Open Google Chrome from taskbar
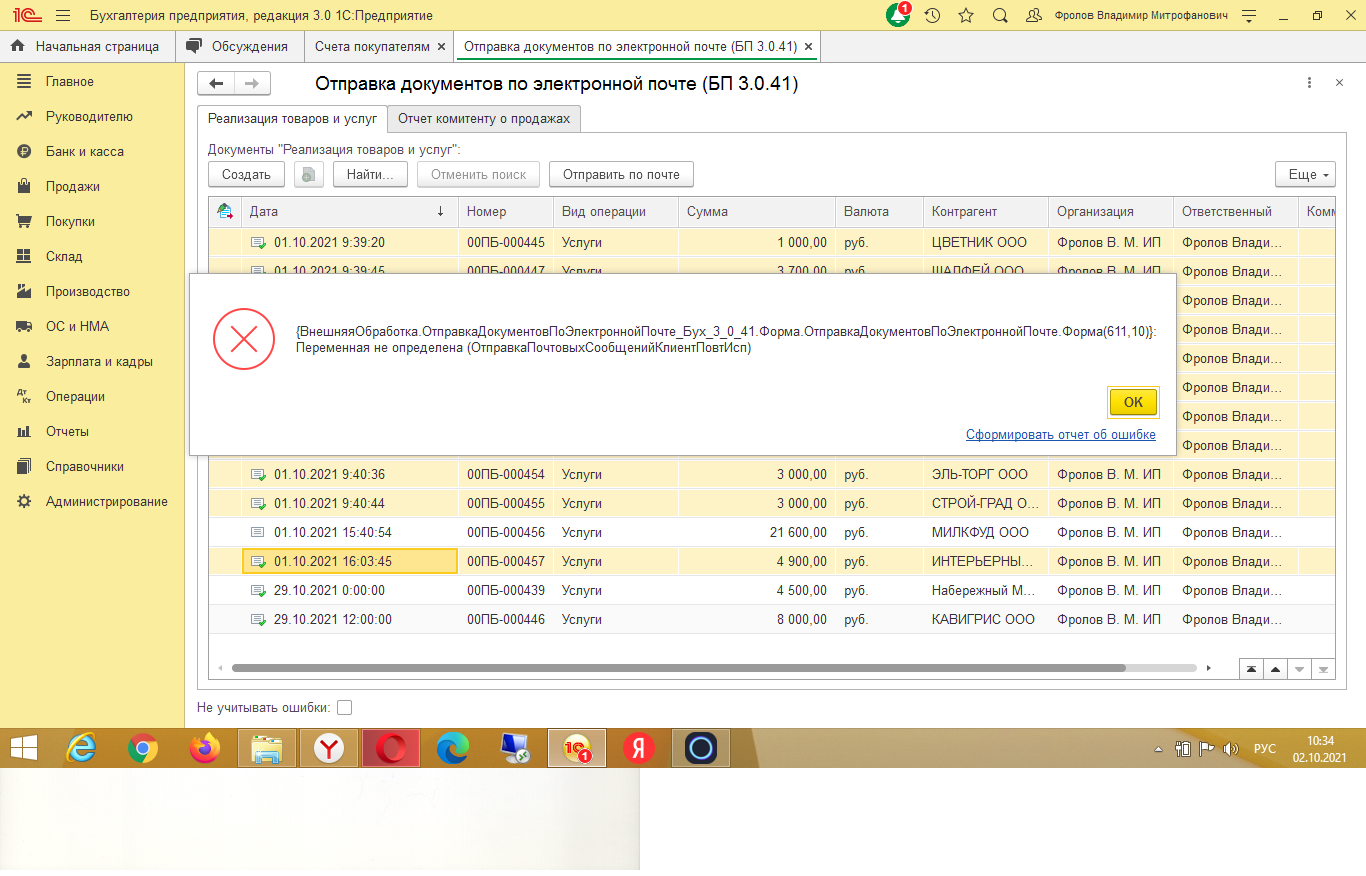1366x876 pixels. [x=143, y=748]
